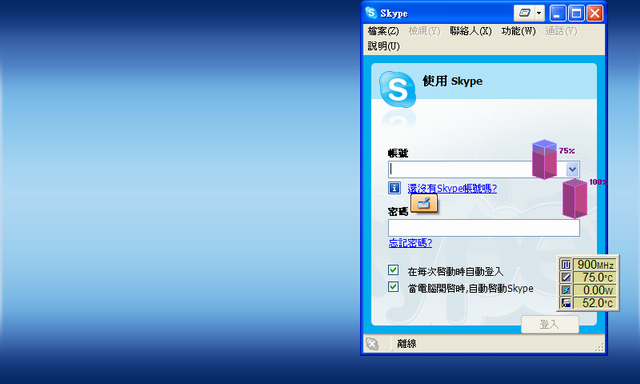Image resolution: width=640 pixels, height=384 pixels.
Task: Click the temperature icon next to 75.0°C
Action: 565,277
